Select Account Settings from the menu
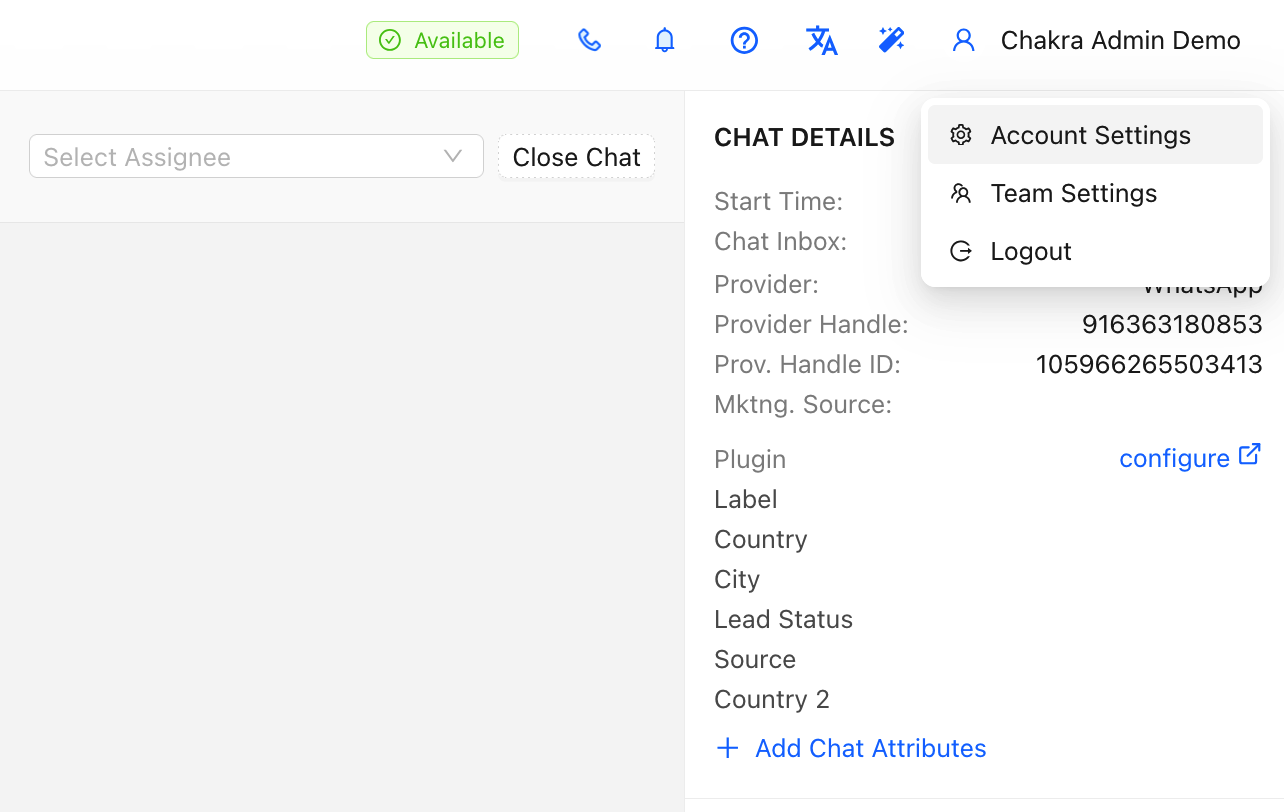The height and width of the screenshot is (812, 1284). 1090,135
